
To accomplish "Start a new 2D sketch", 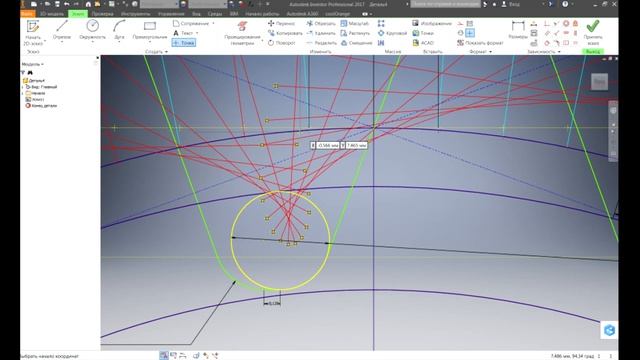I will [33, 33].
